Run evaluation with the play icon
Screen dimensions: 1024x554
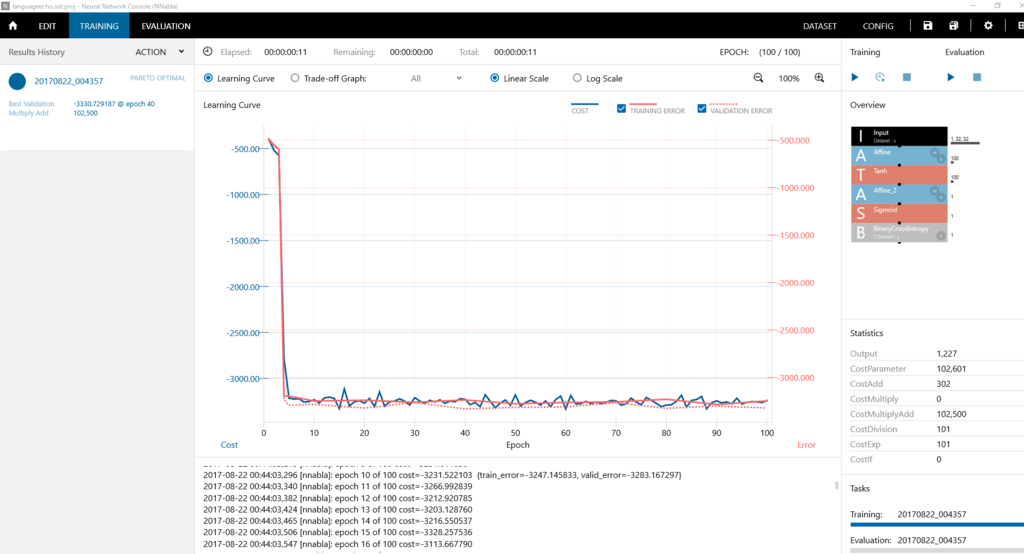tap(951, 77)
